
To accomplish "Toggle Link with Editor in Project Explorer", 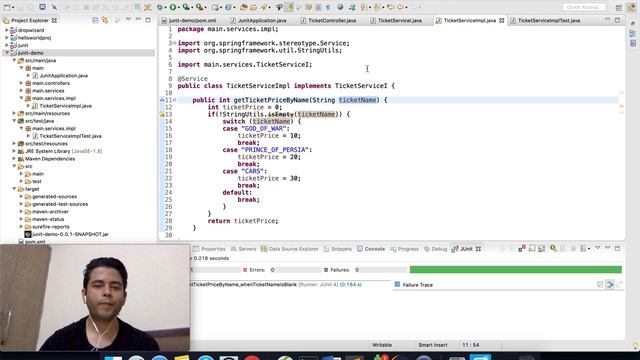I will (105, 20).
